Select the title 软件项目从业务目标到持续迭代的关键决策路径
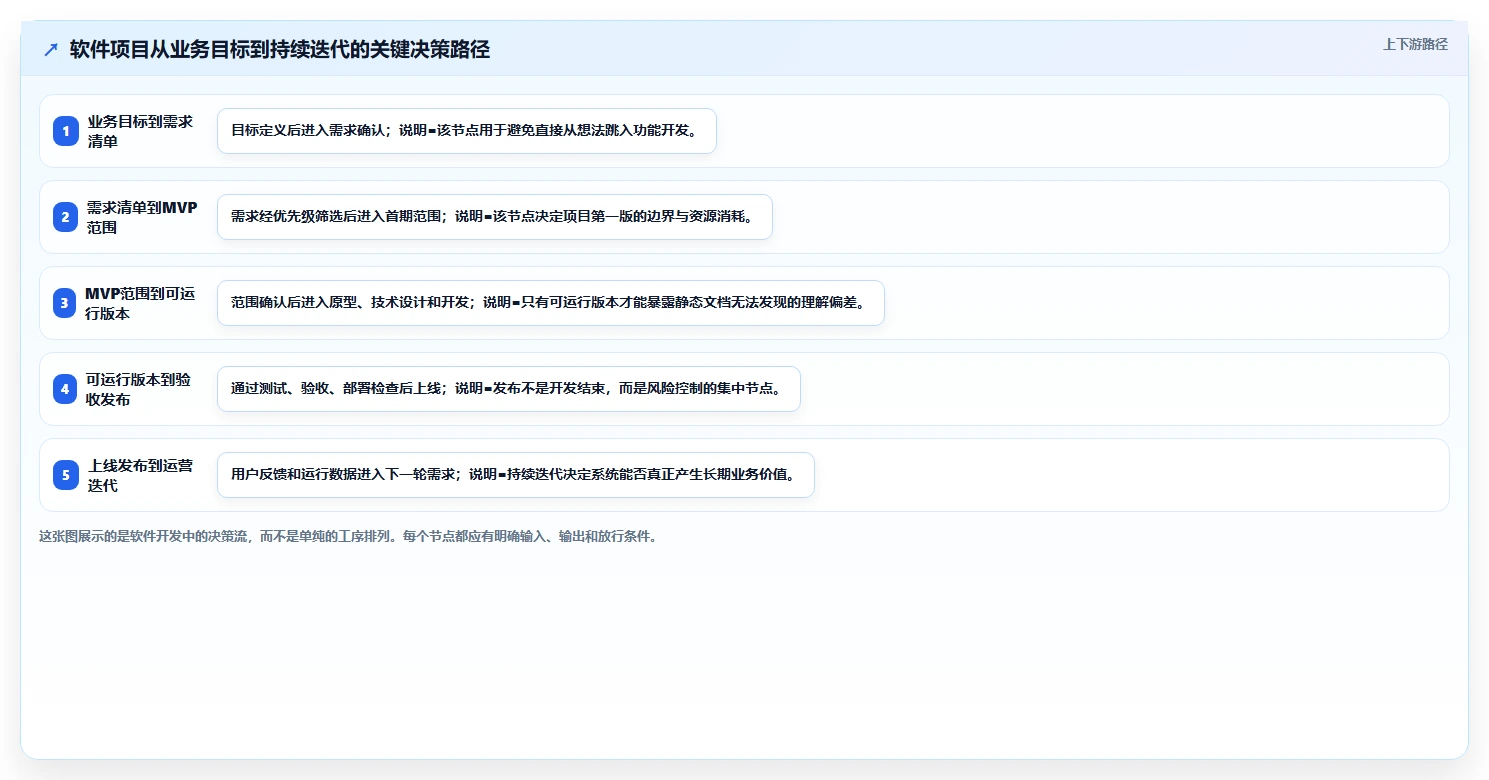Viewport: 1489px width, 780px height. pyautogui.click(x=280, y=49)
